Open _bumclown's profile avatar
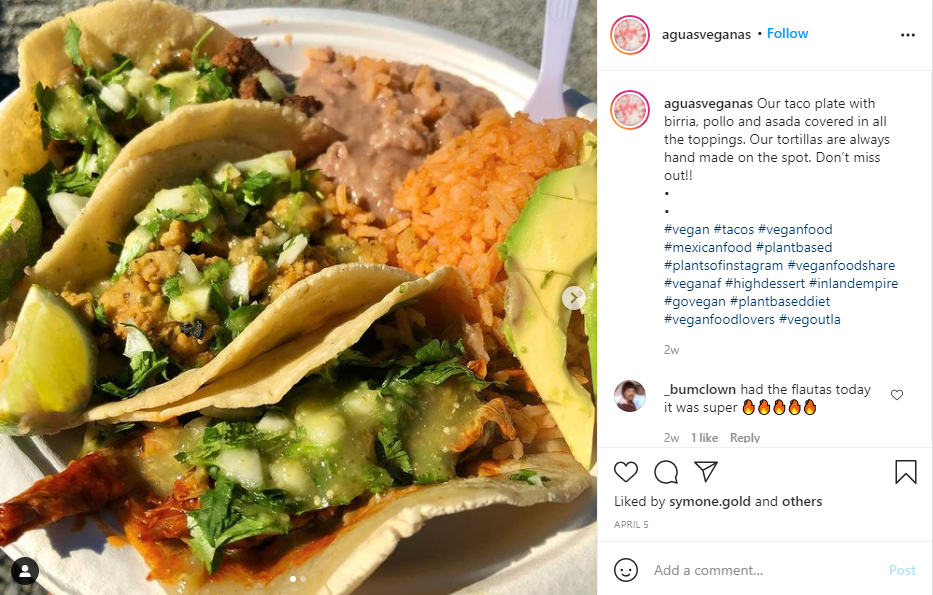Image resolution: width=933 pixels, height=595 pixels. click(630, 396)
